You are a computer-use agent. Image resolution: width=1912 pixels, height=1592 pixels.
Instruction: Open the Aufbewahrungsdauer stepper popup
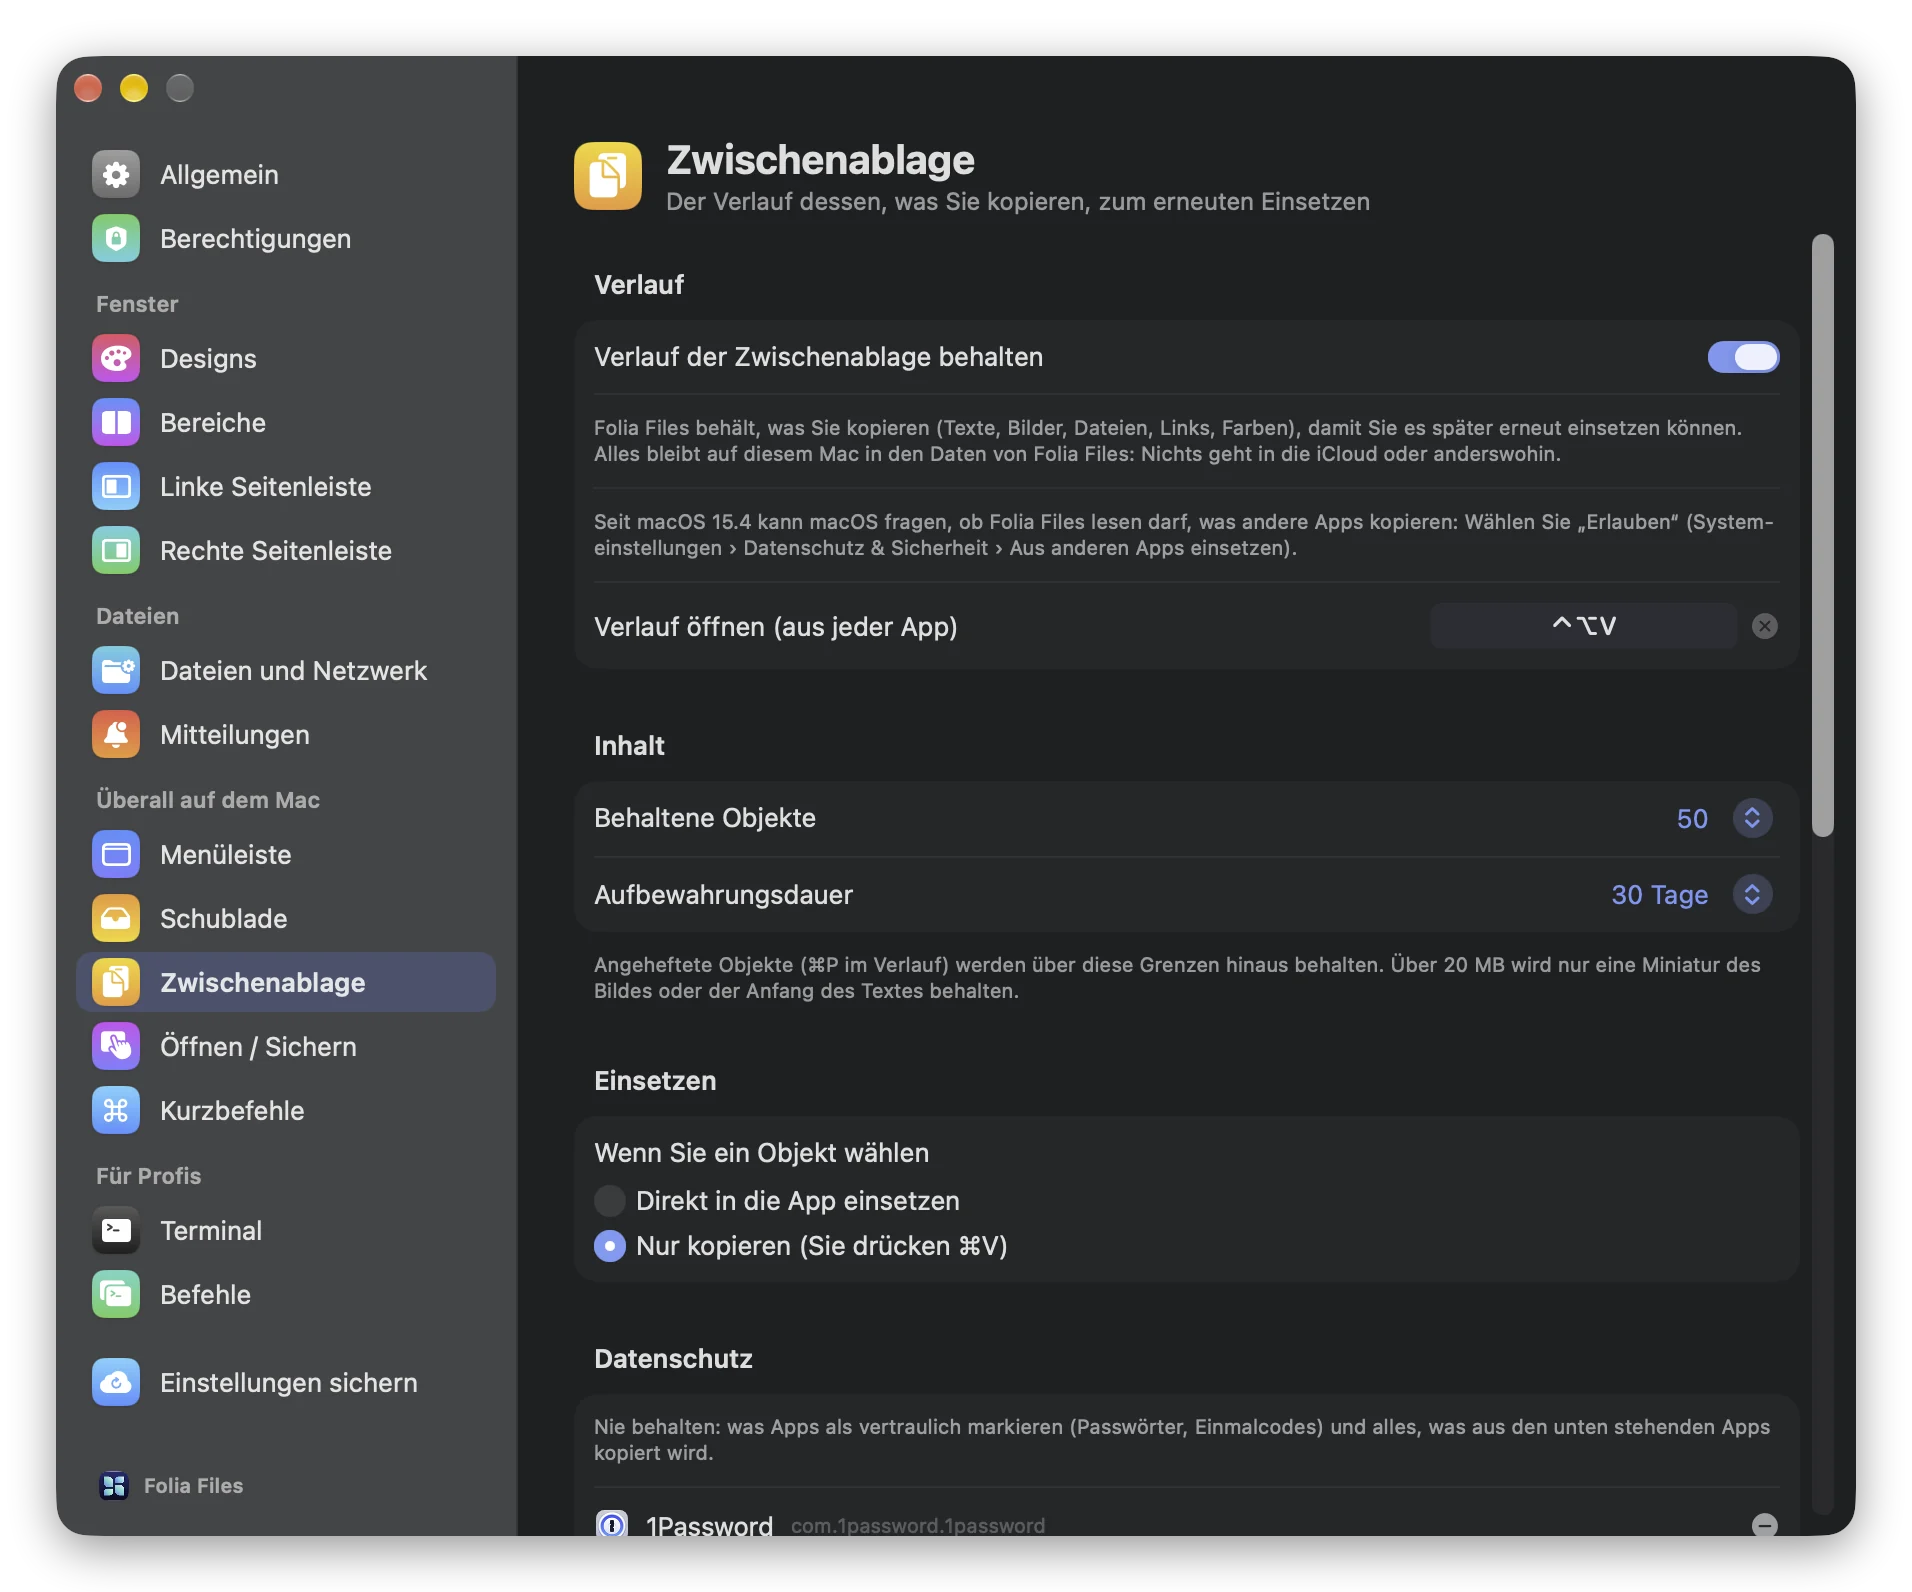[1752, 895]
